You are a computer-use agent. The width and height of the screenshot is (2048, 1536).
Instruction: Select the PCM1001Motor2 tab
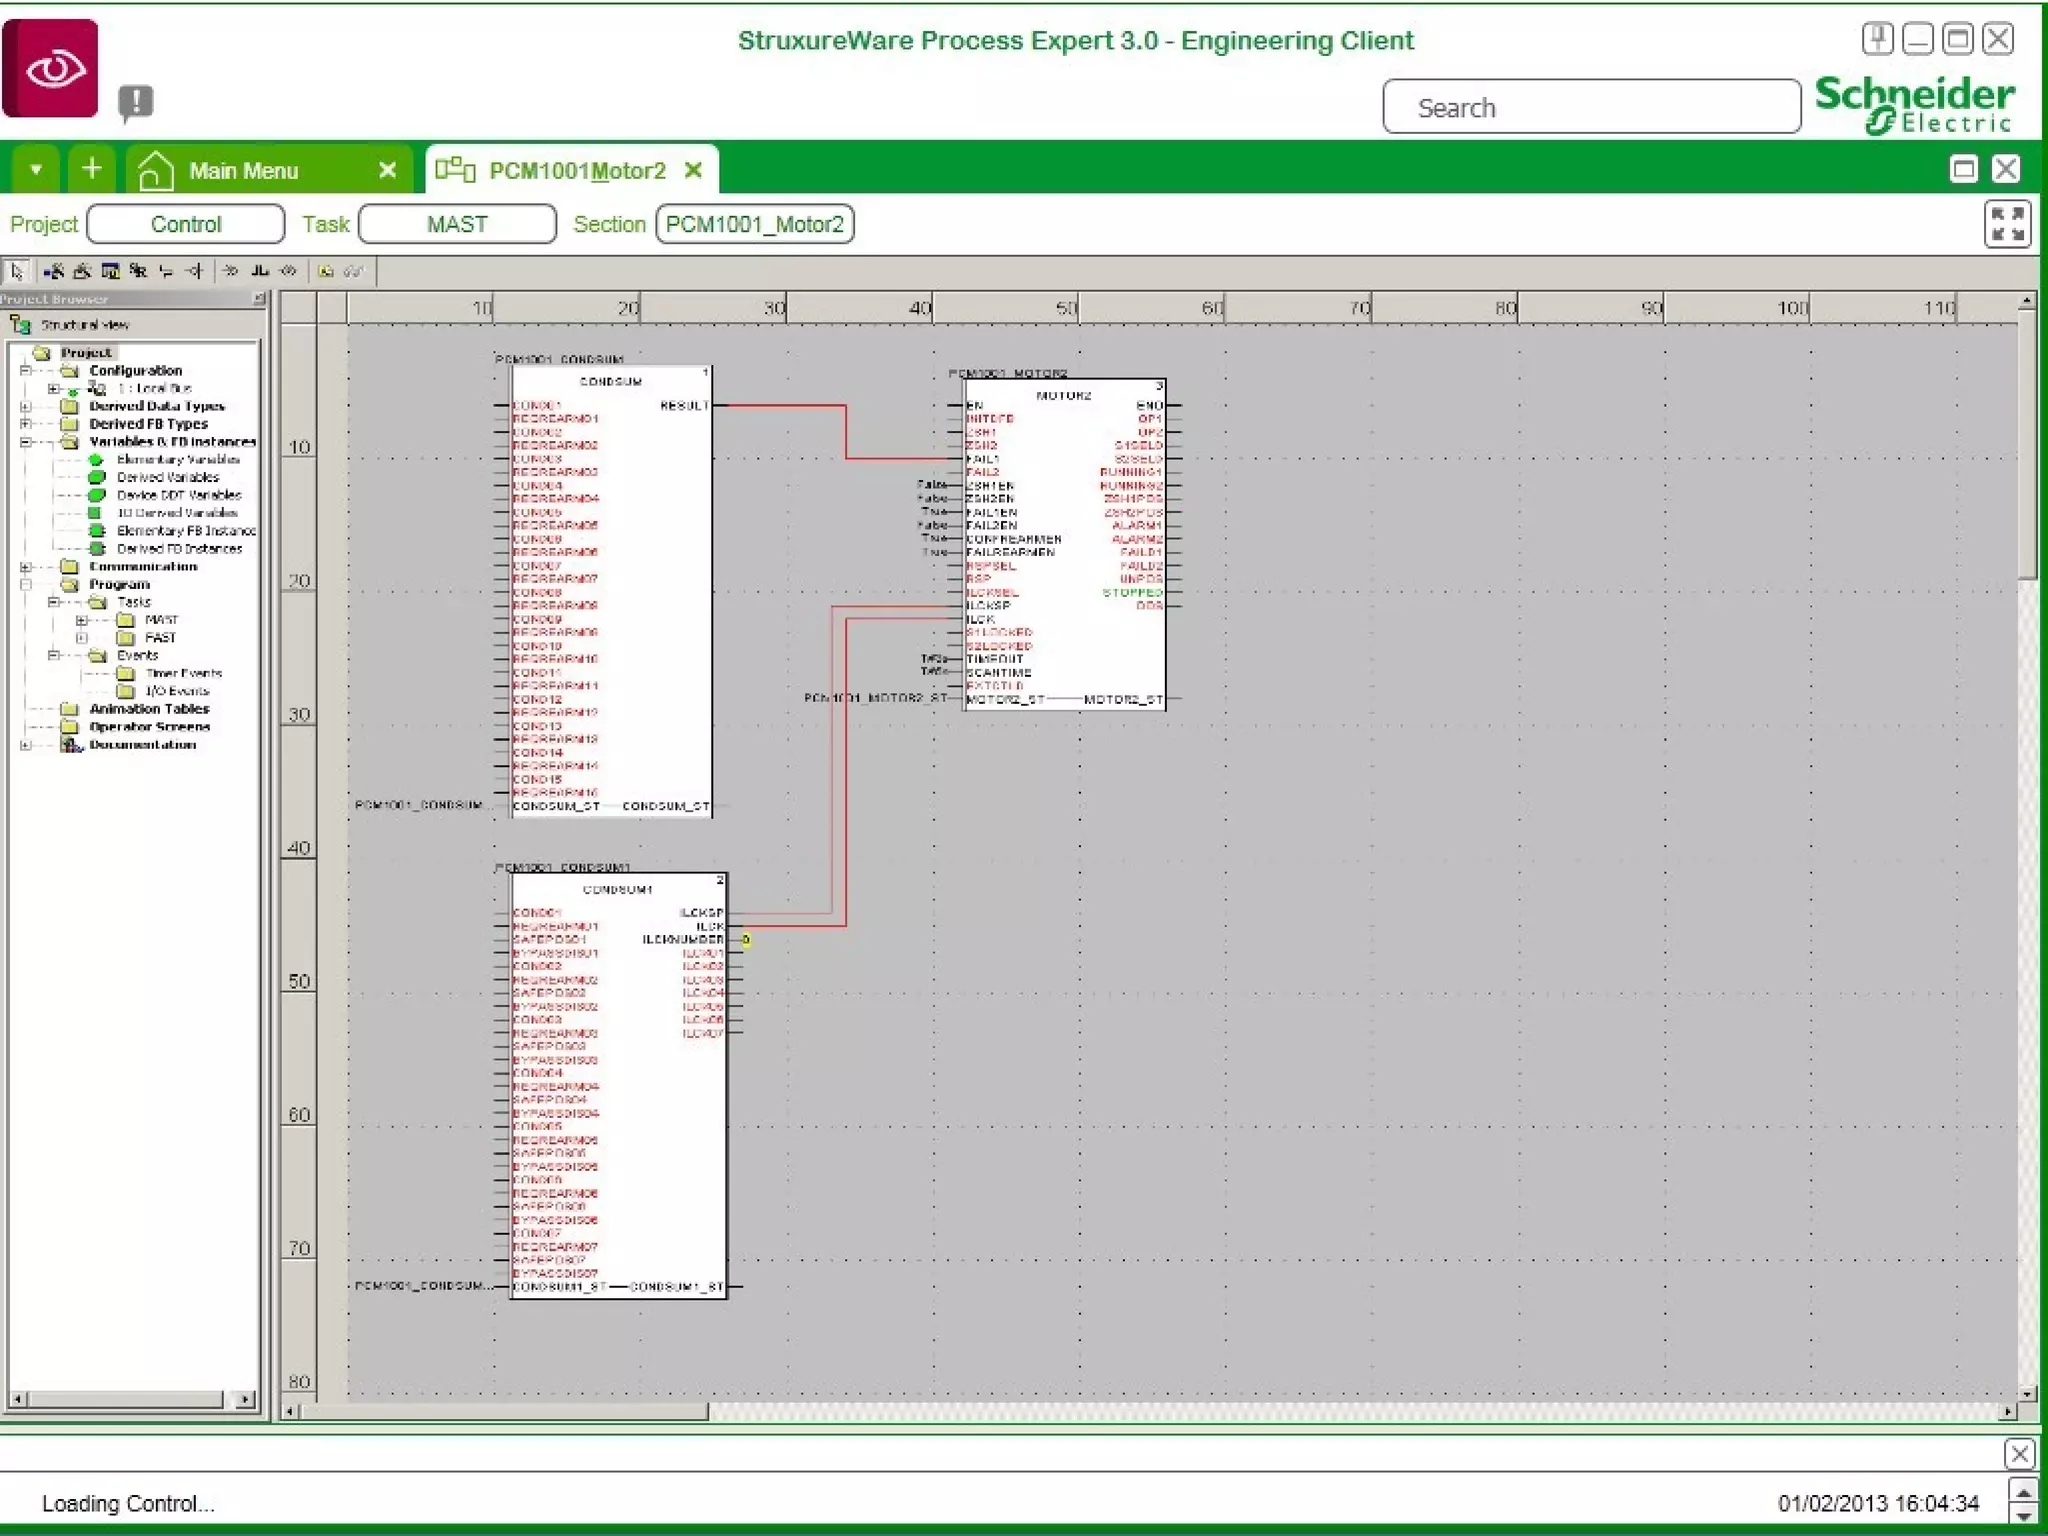[x=576, y=171]
